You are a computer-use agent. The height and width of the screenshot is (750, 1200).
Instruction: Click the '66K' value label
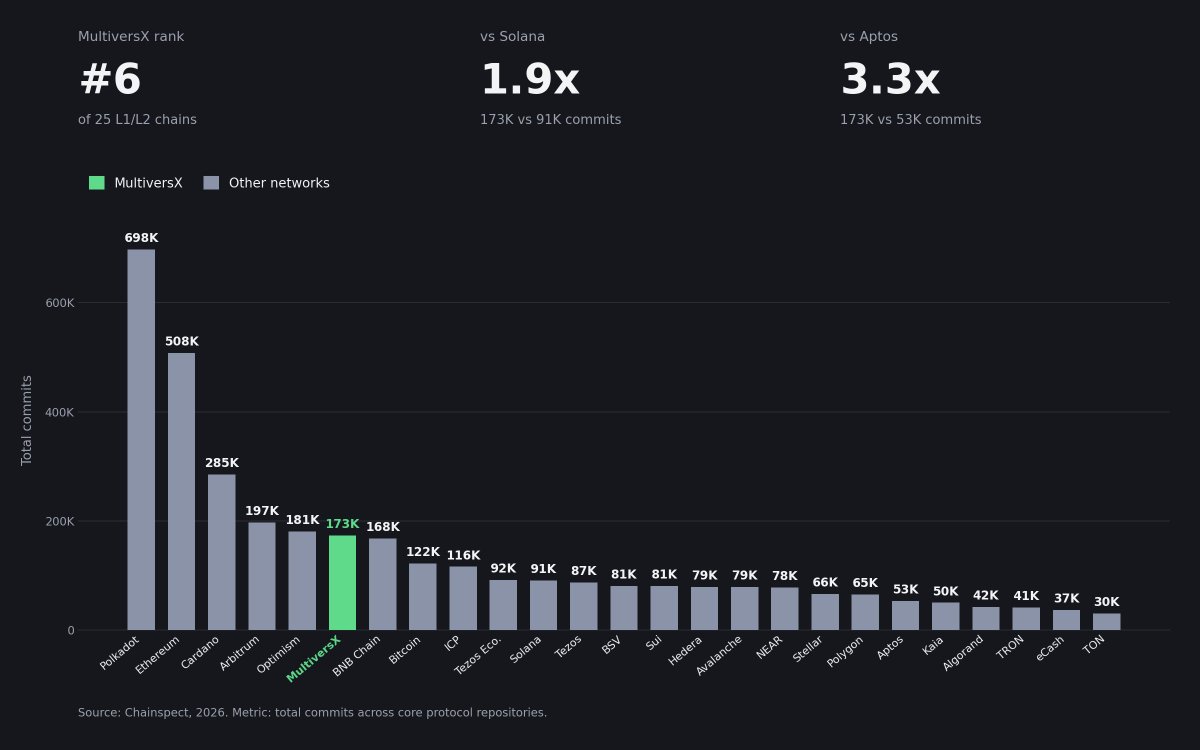tap(825, 583)
